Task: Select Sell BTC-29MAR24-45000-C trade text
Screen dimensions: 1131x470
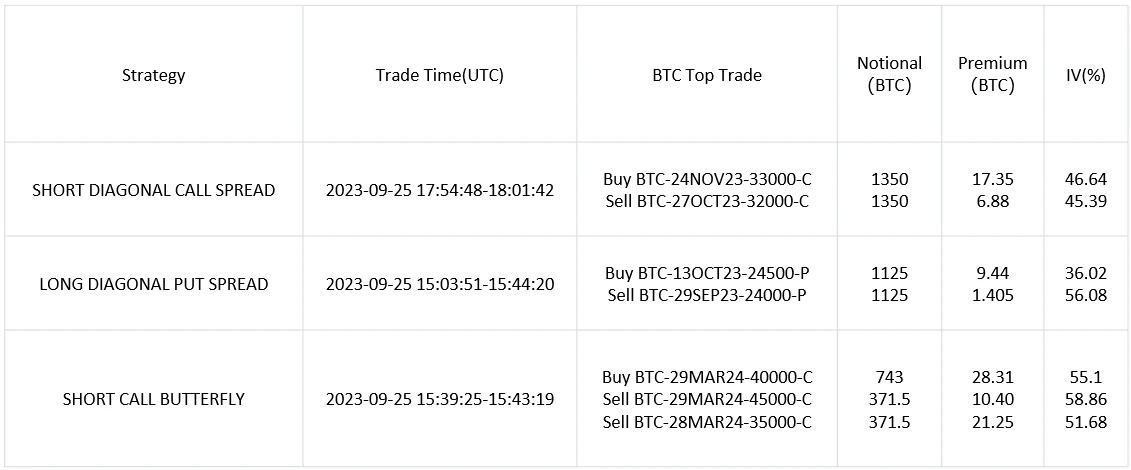Action: [707, 399]
